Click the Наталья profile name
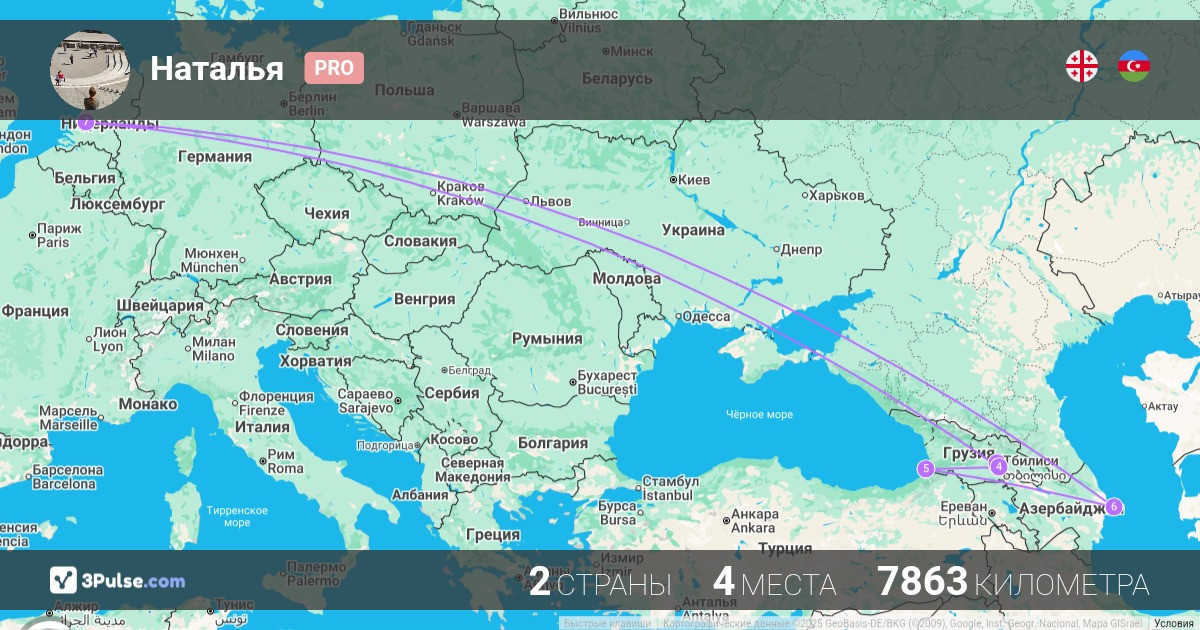Image resolution: width=1200 pixels, height=630 pixels. [x=217, y=68]
